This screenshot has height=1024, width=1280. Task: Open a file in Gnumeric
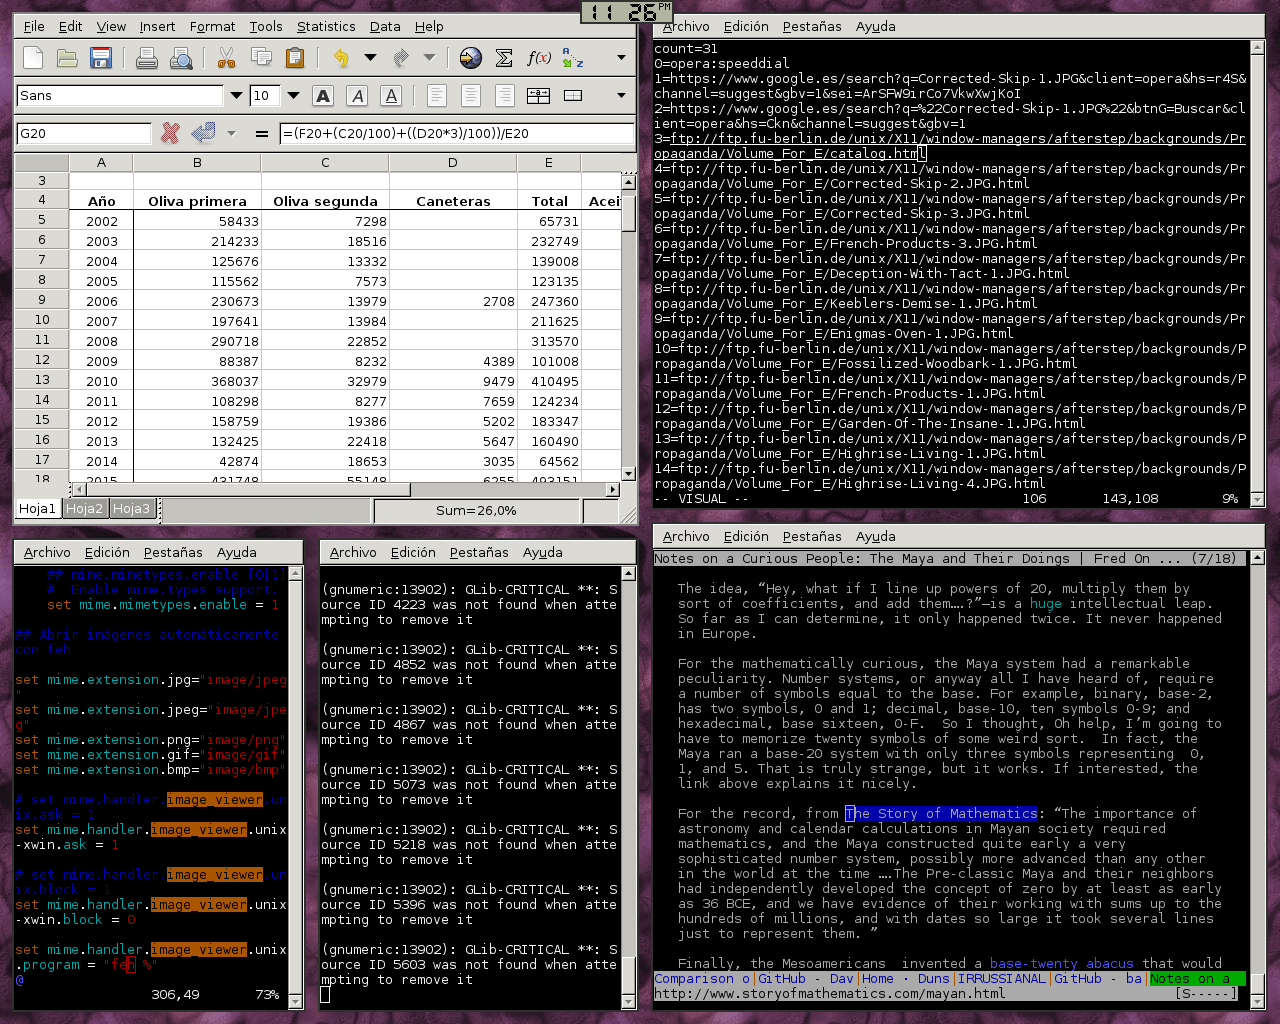pyautogui.click(x=67, y=58)
